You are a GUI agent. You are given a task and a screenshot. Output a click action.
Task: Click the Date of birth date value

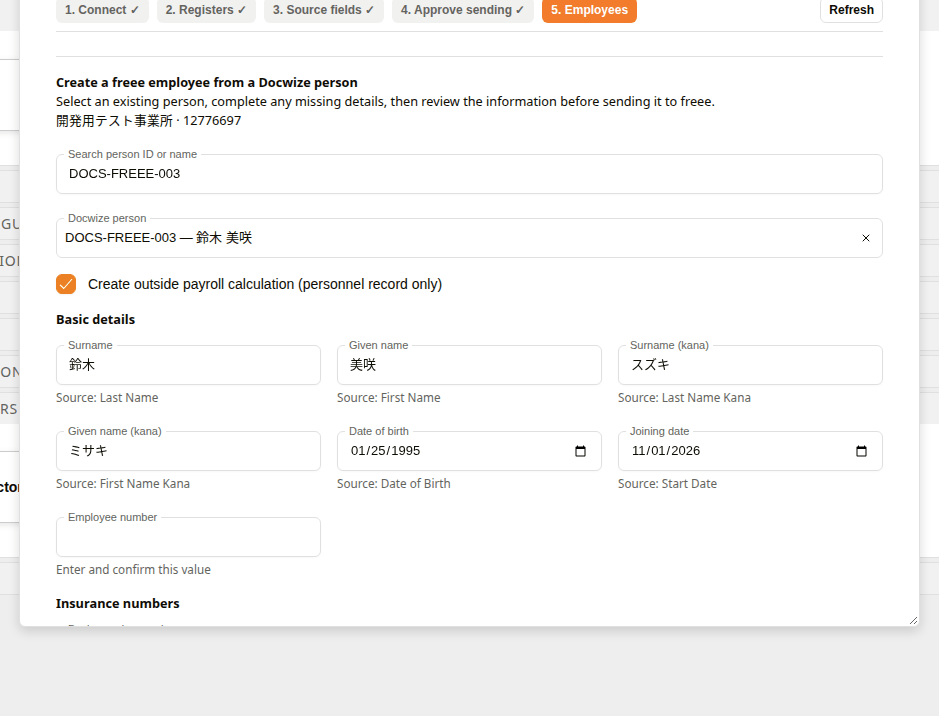coord(386,451)
